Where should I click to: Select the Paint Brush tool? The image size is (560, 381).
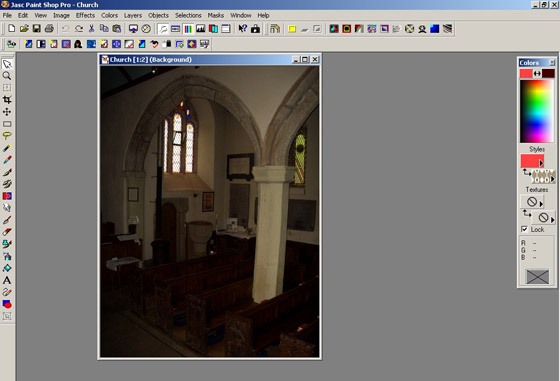[7, 172]
